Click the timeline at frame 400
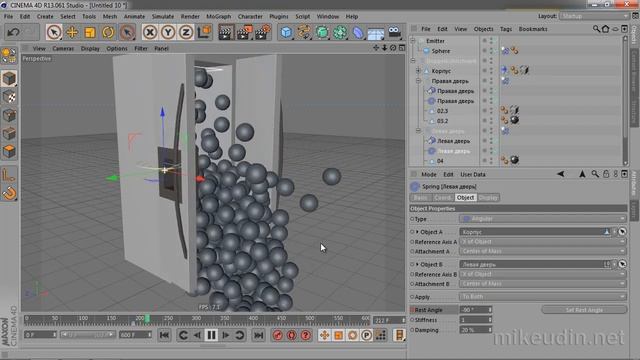Screen dimensions: 640x360 253,319
